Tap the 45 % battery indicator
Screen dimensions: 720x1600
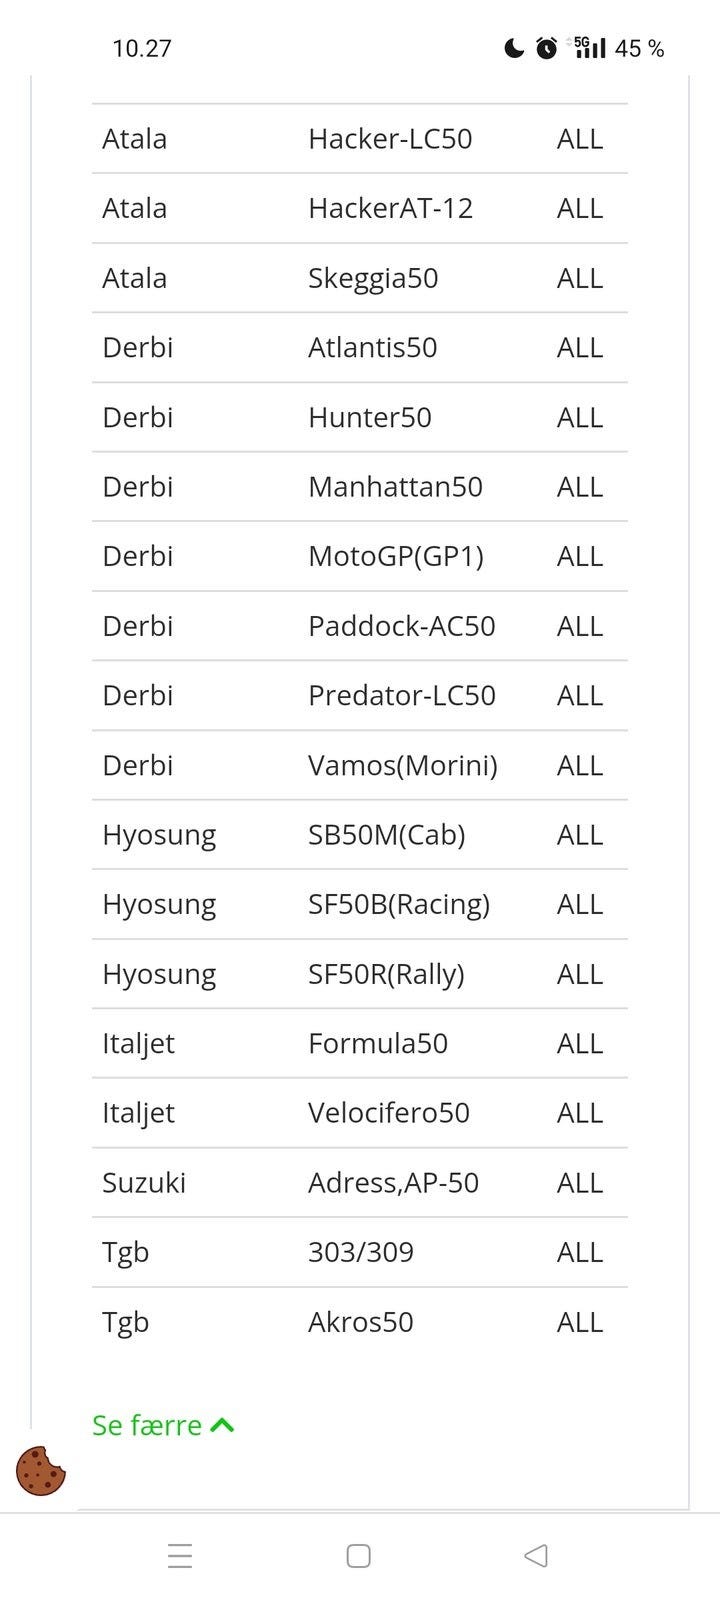tap(639, 48)
